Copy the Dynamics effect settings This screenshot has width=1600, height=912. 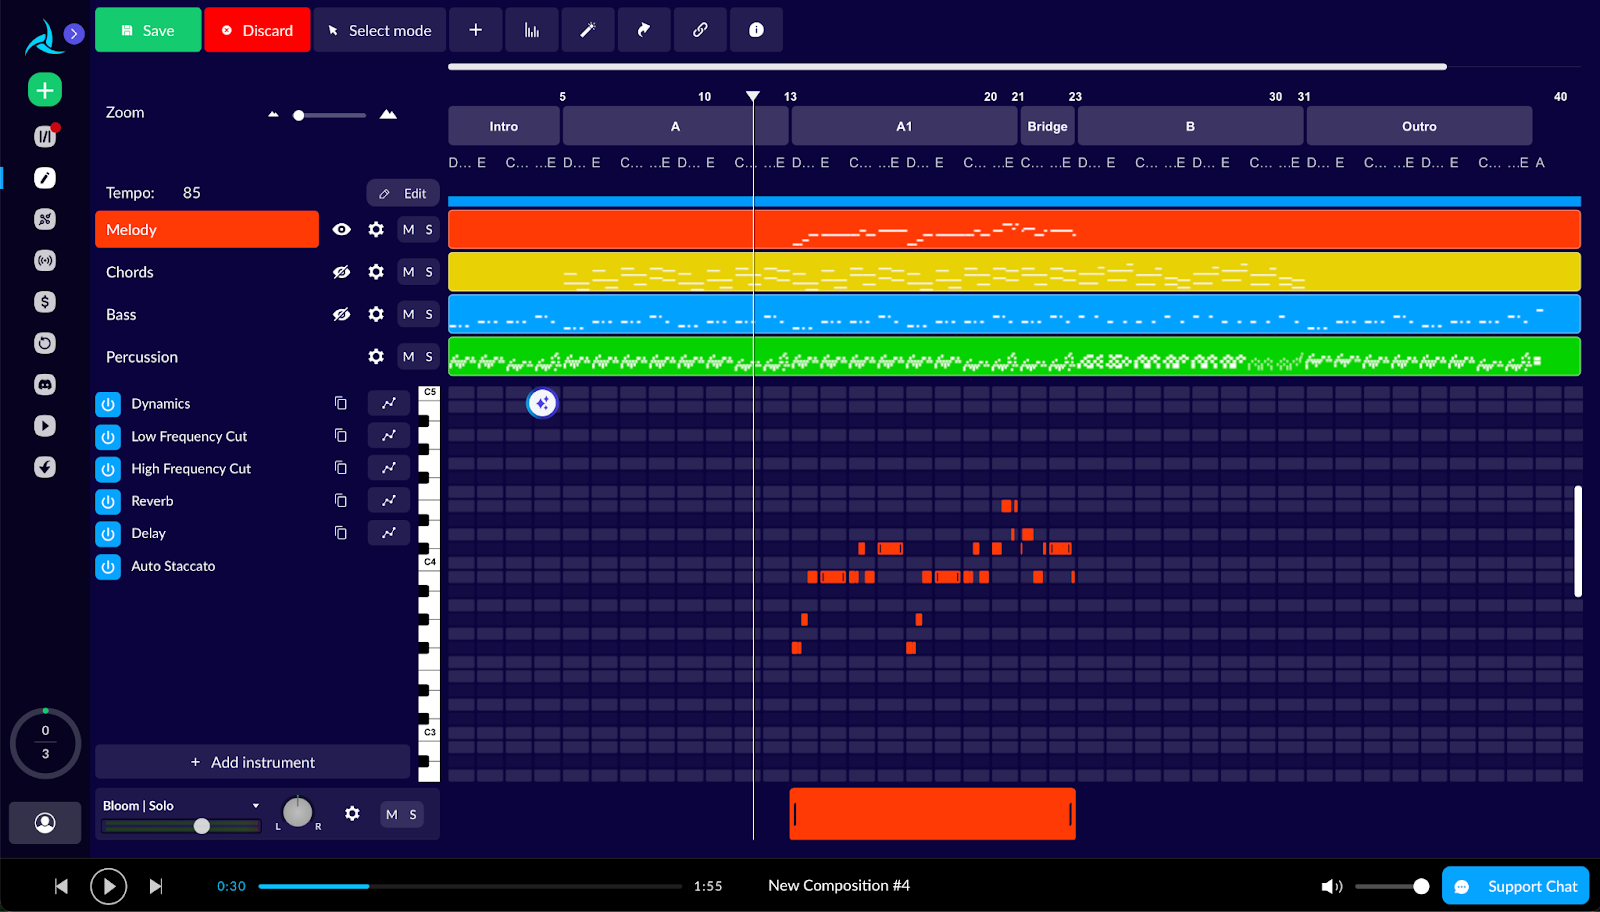coord(341,403)
